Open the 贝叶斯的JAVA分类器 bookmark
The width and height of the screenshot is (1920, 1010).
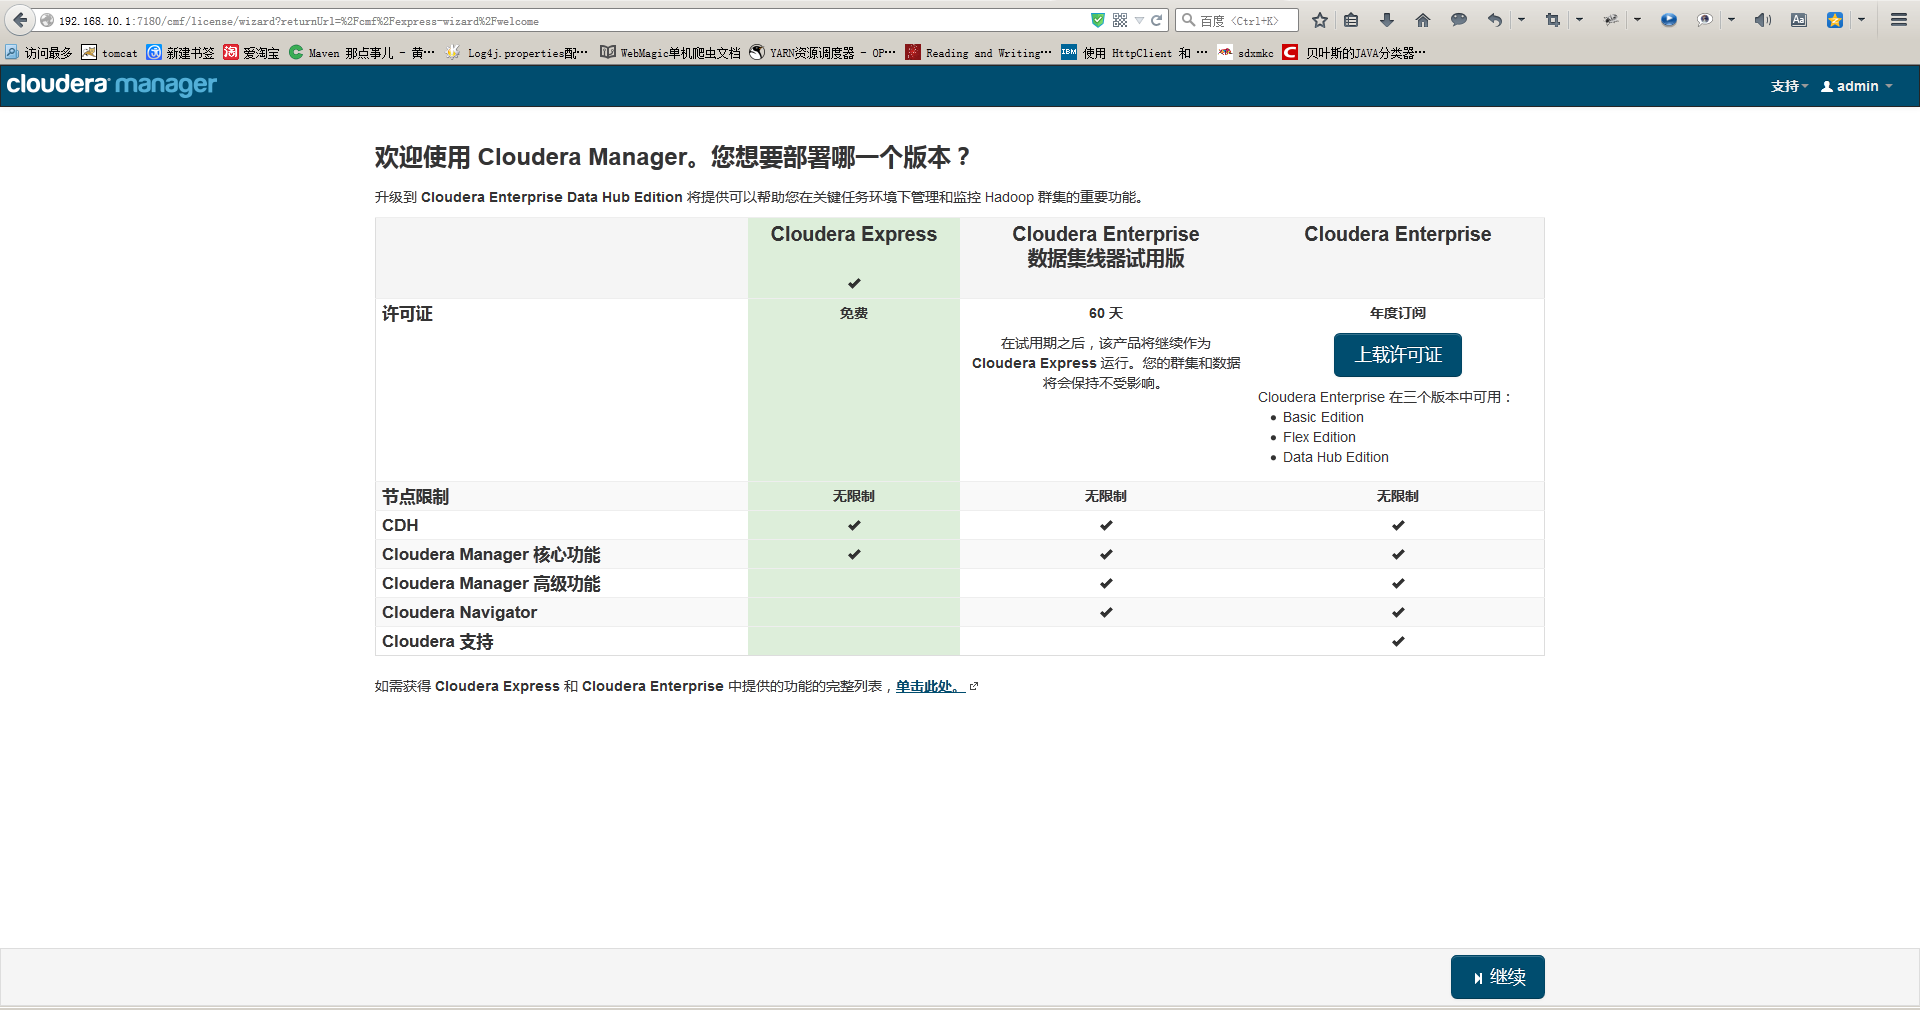pos(1355,53)
